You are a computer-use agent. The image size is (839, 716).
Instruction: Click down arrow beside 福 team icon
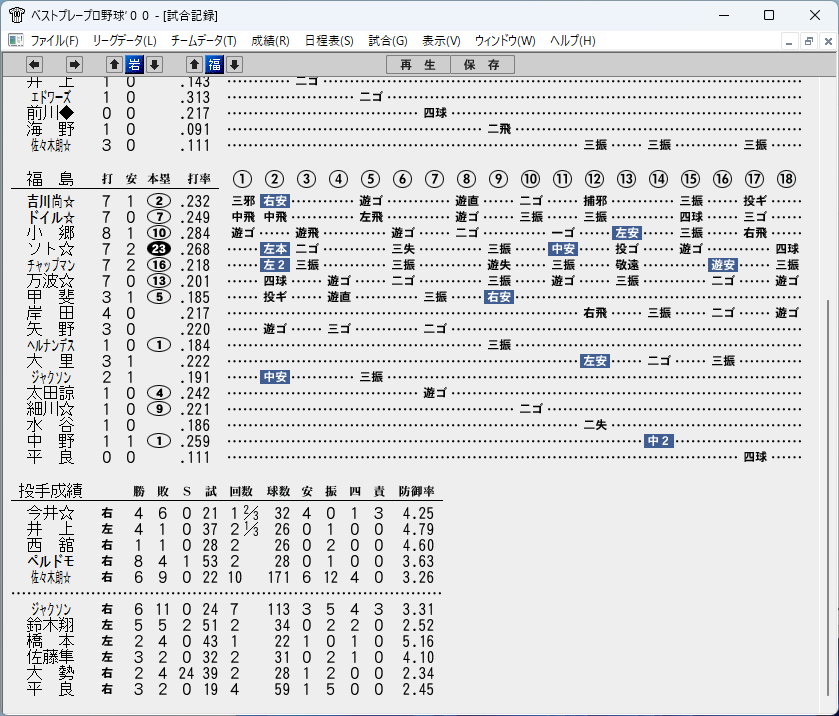(234, 65)
